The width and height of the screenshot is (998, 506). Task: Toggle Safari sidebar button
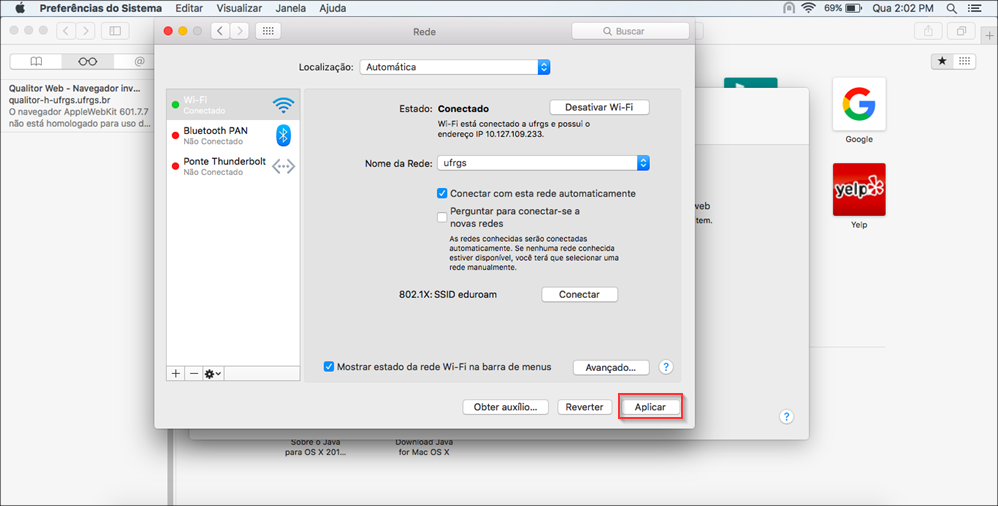[x=115, y=31]
